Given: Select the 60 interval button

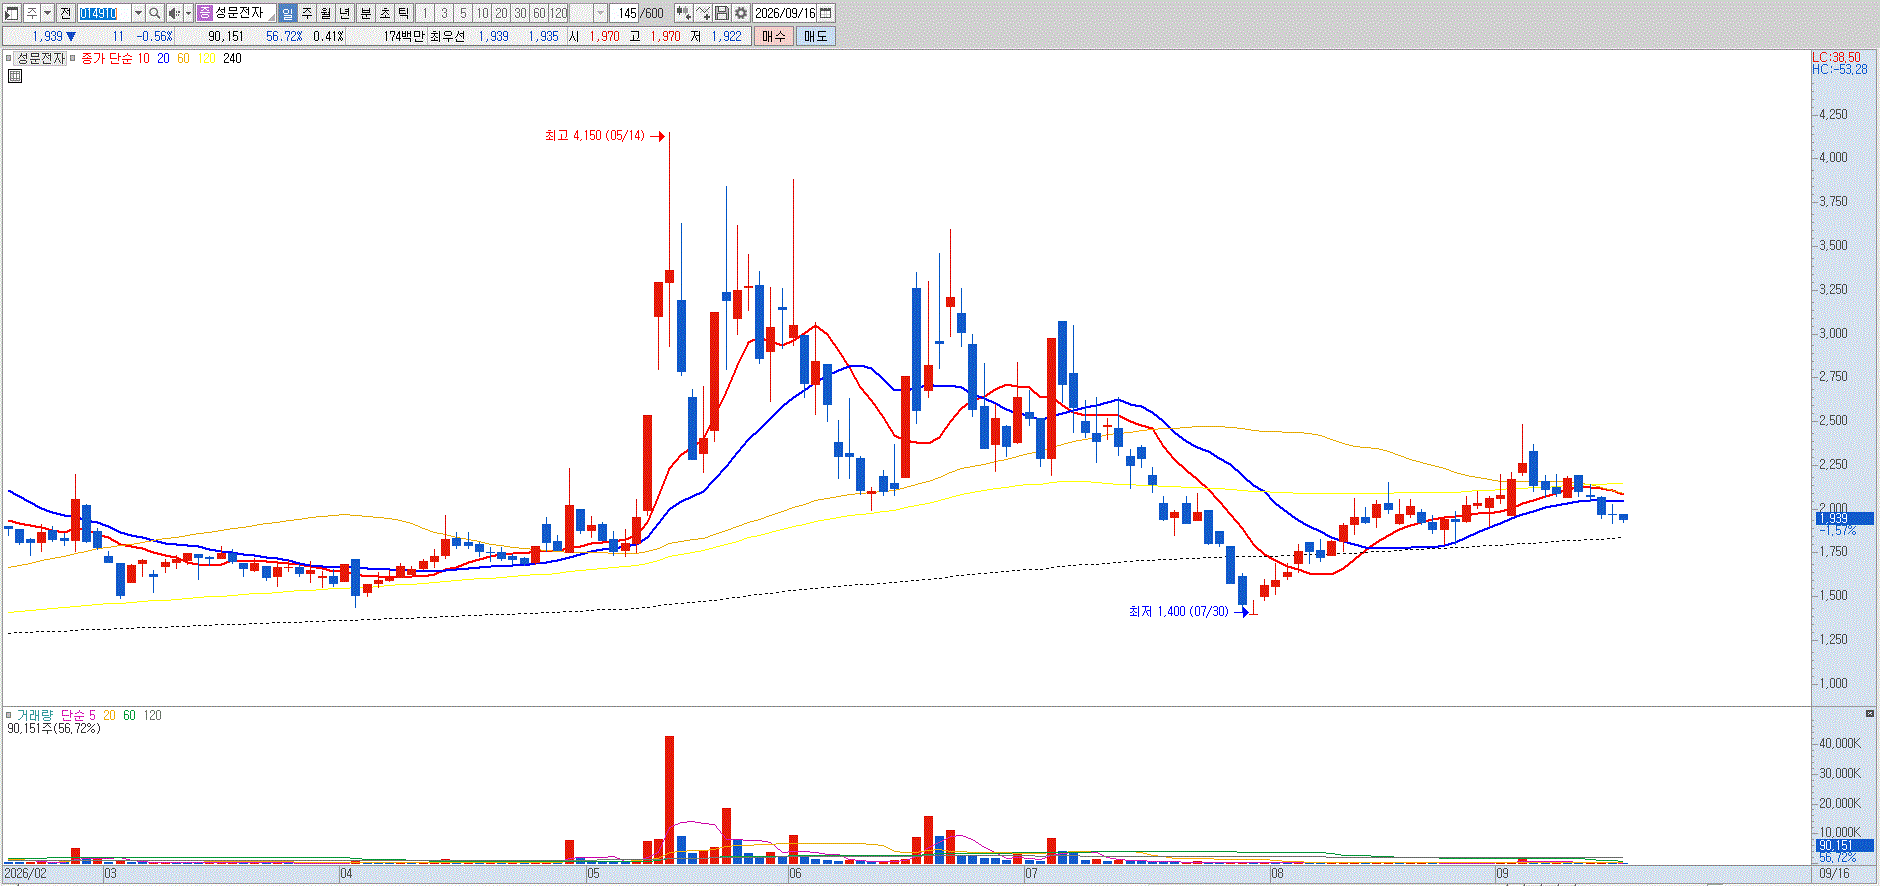Looking at the screenshot, I should (539, 13).
